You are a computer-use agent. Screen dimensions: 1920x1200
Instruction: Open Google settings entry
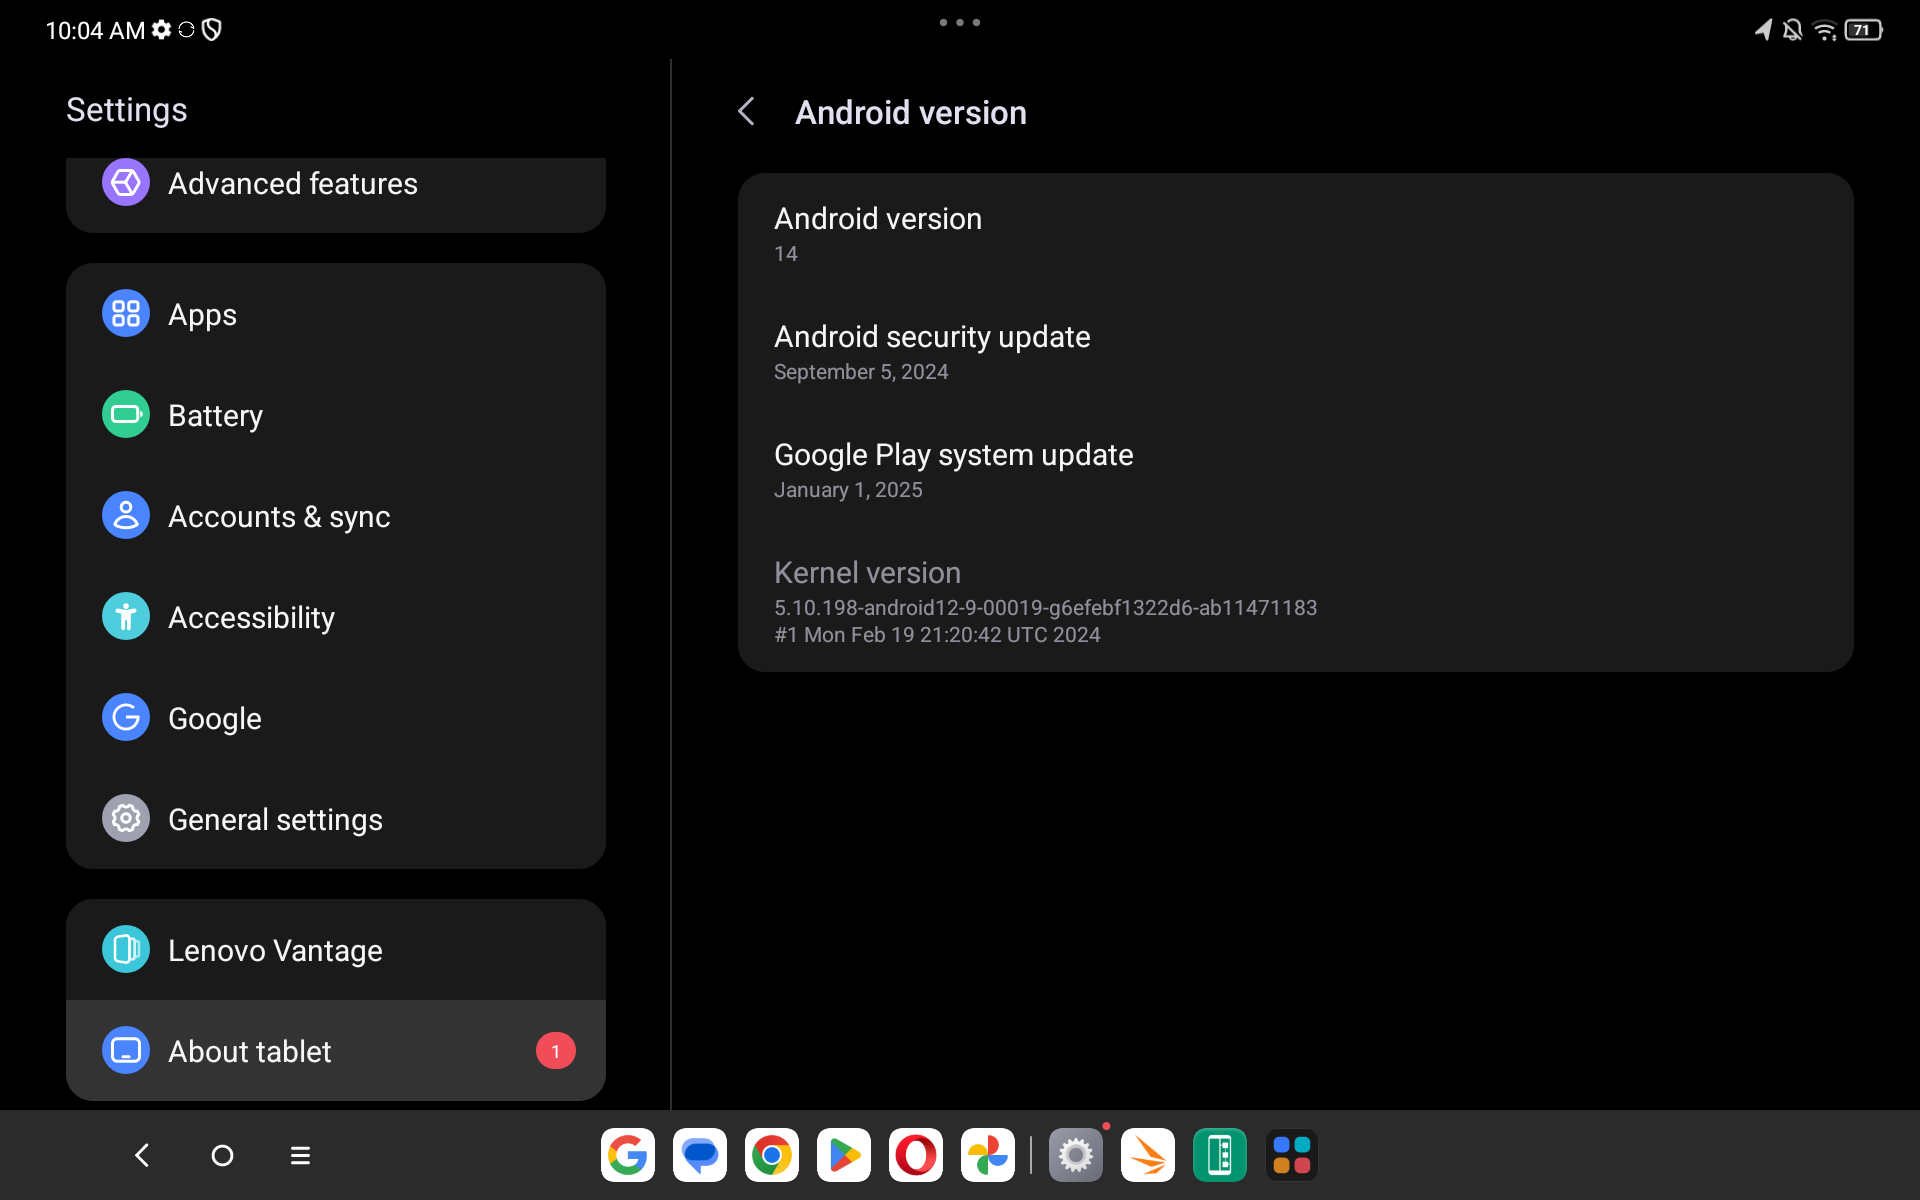336,718
